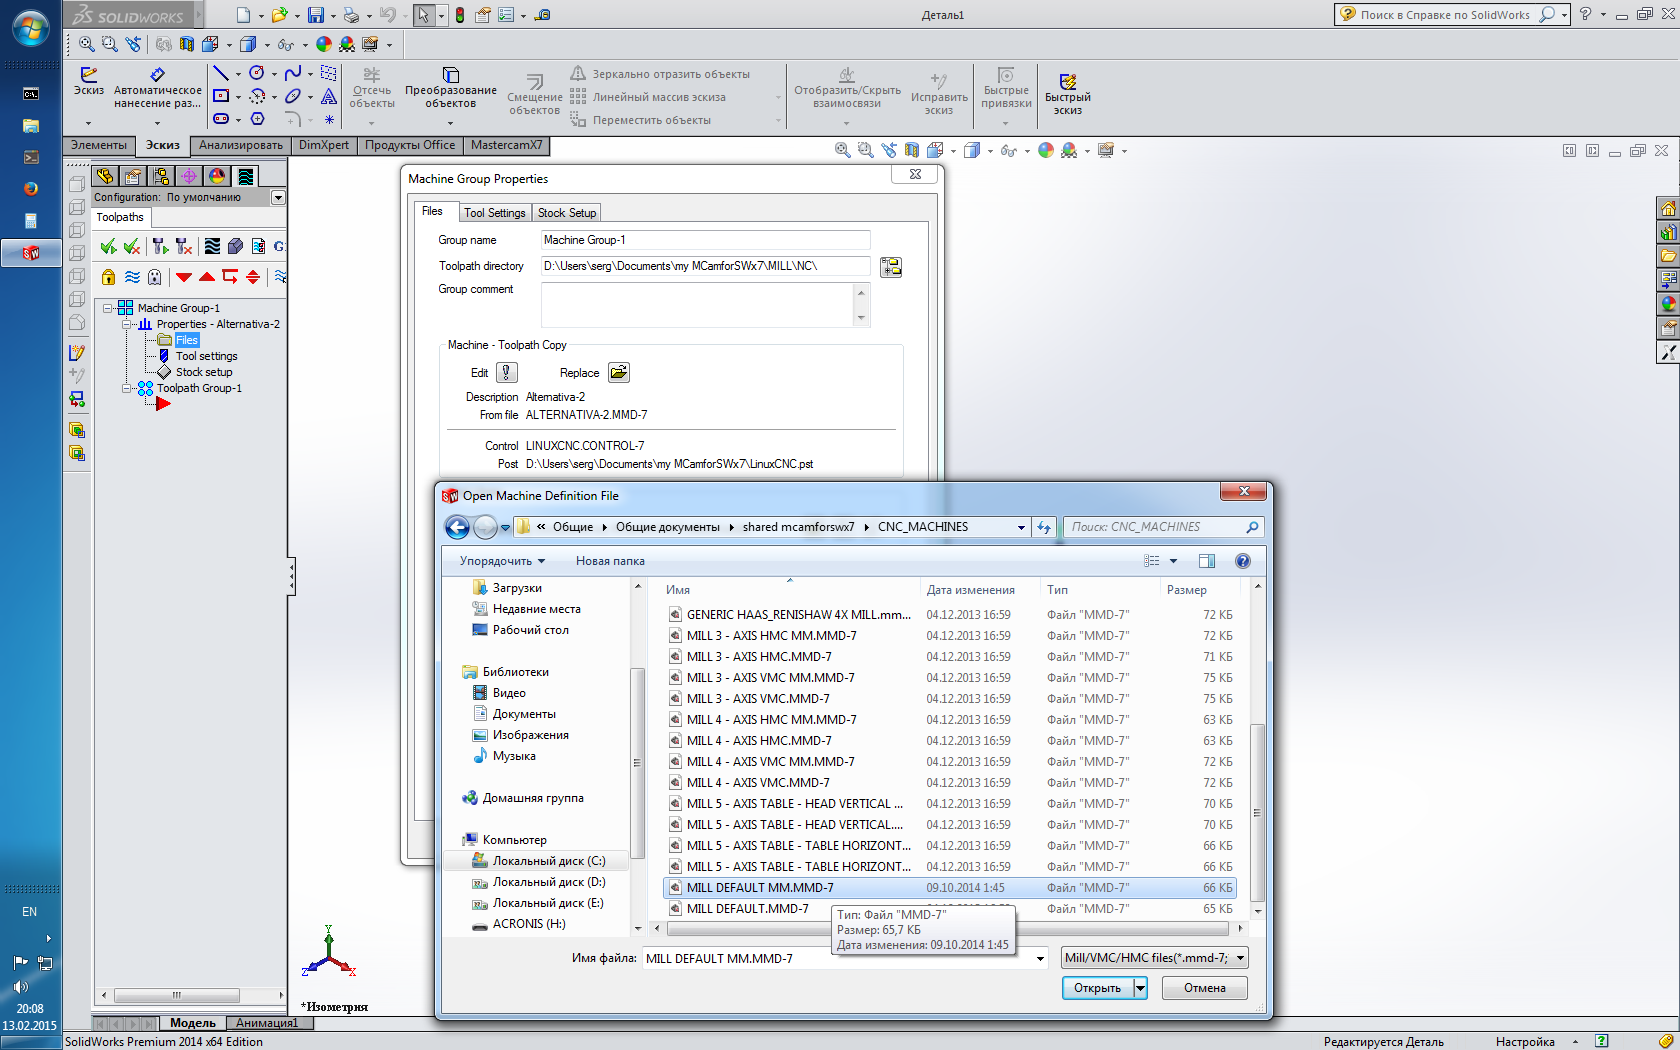Select the Line sketch tool
This screenshot has height=1050, width=1680.
click(x=221, y=73)
